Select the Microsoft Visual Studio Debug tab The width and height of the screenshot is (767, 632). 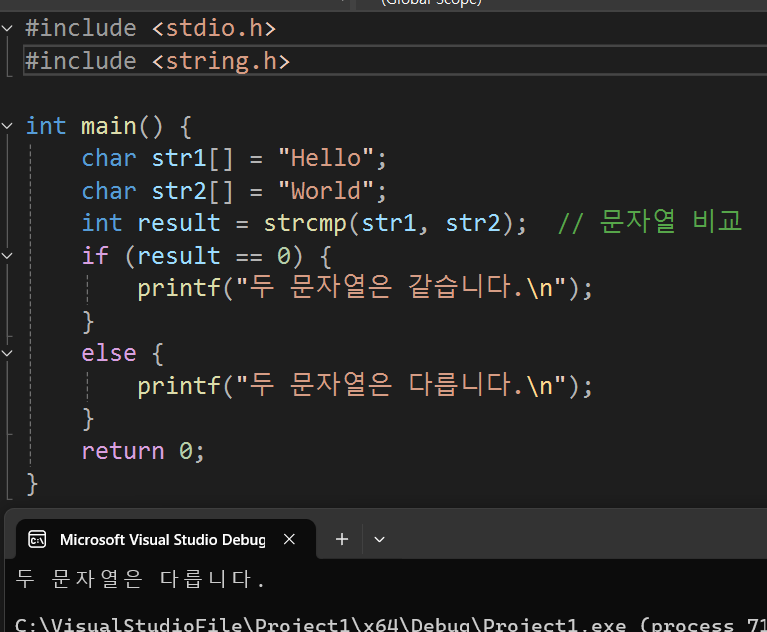click(166, 539)
